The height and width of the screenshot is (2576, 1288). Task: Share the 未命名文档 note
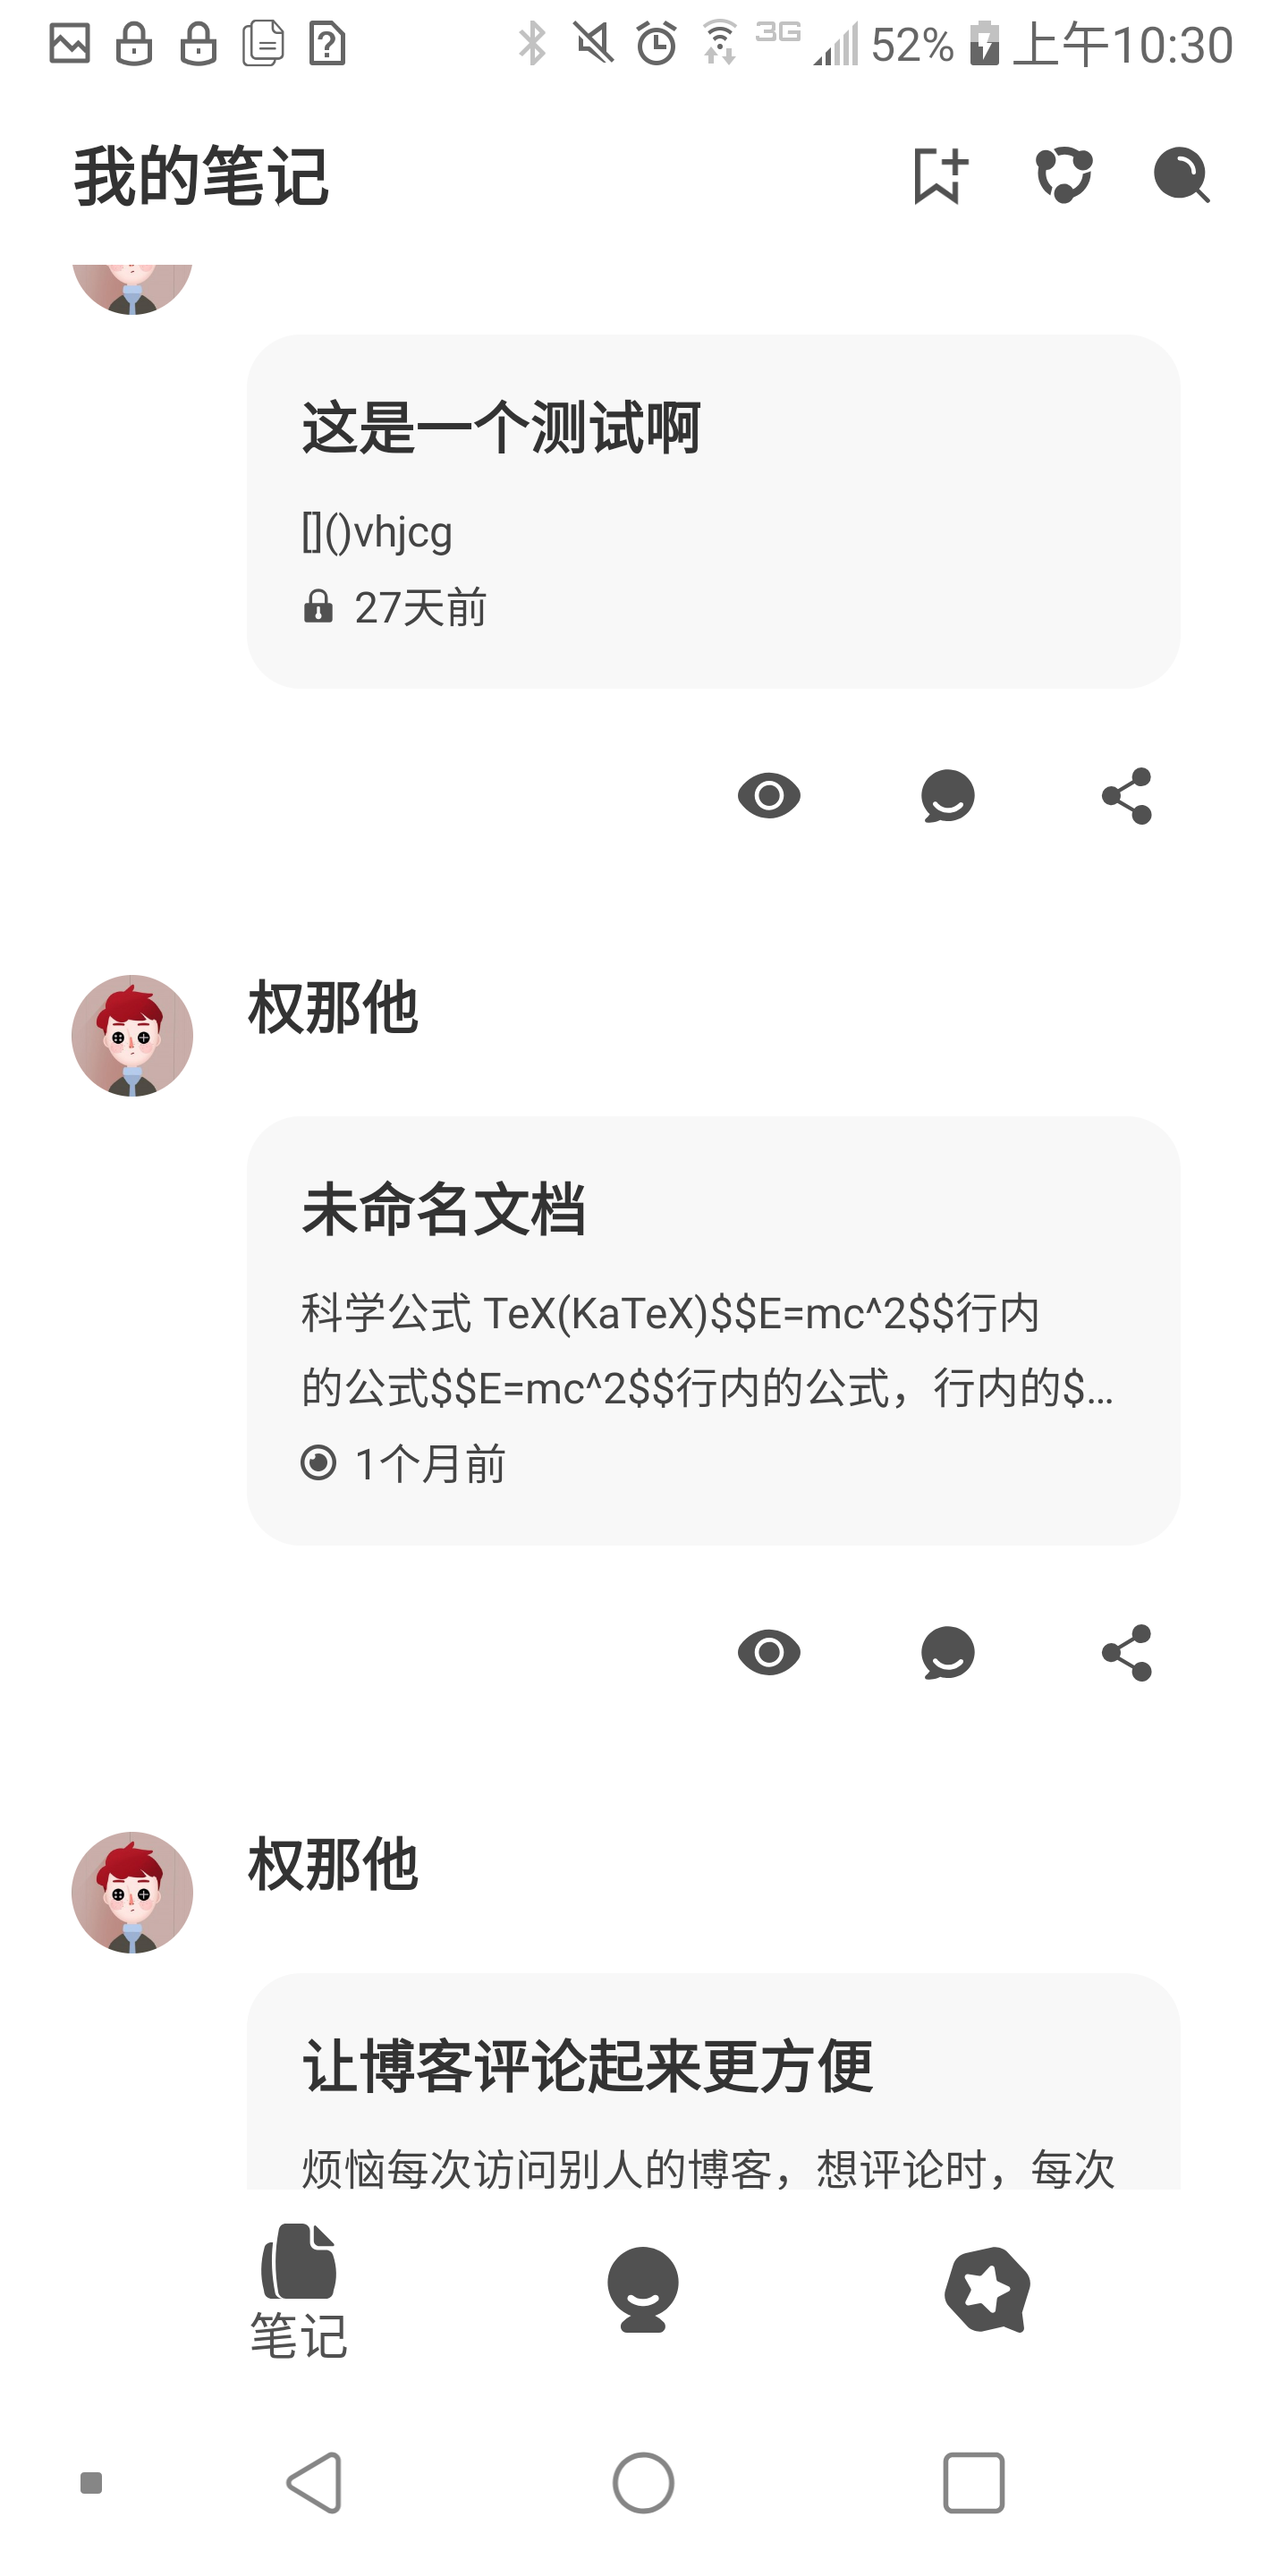click(1127, 1653)
